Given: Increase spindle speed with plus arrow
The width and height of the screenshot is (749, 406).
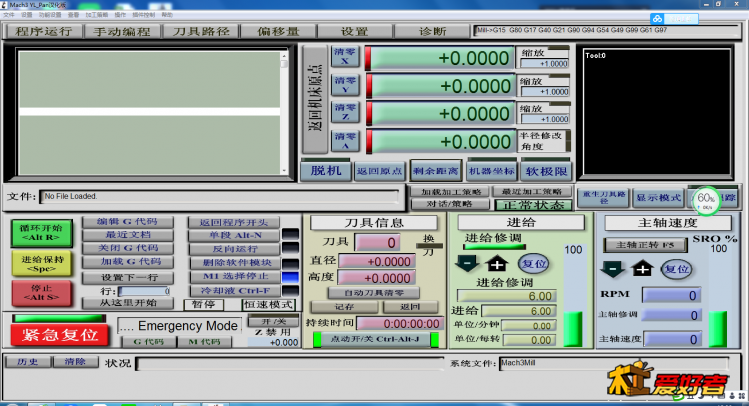Looking at the screenshot, I should click(x=642, y=268).
